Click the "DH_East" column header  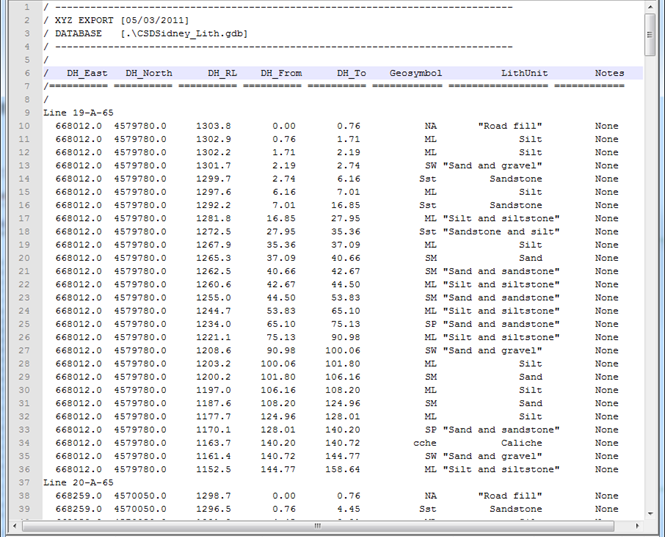(87, 73)
